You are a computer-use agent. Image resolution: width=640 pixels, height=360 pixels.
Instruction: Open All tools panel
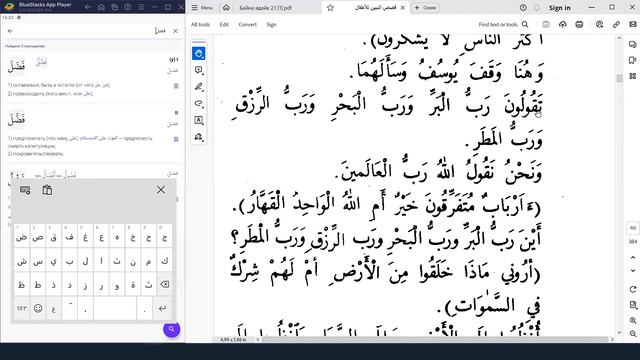pyautogui.click(x=200, y=24)
